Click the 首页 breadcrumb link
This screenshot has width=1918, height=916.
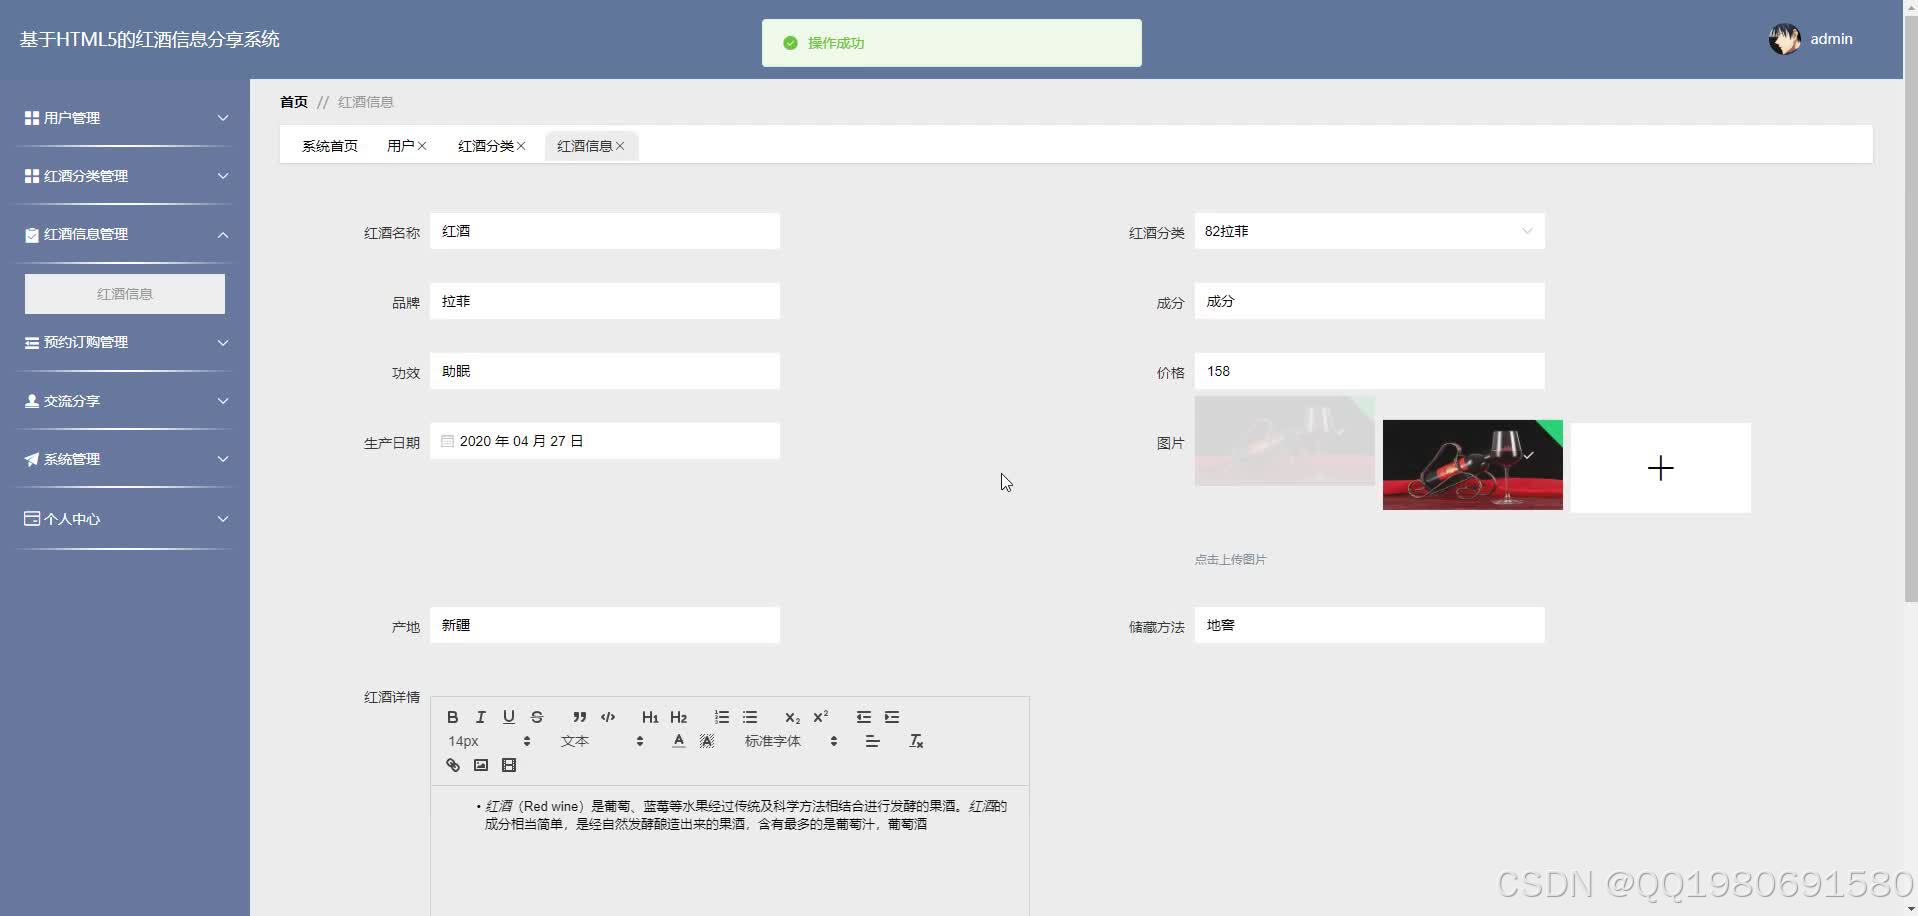[x=293, y=102]
